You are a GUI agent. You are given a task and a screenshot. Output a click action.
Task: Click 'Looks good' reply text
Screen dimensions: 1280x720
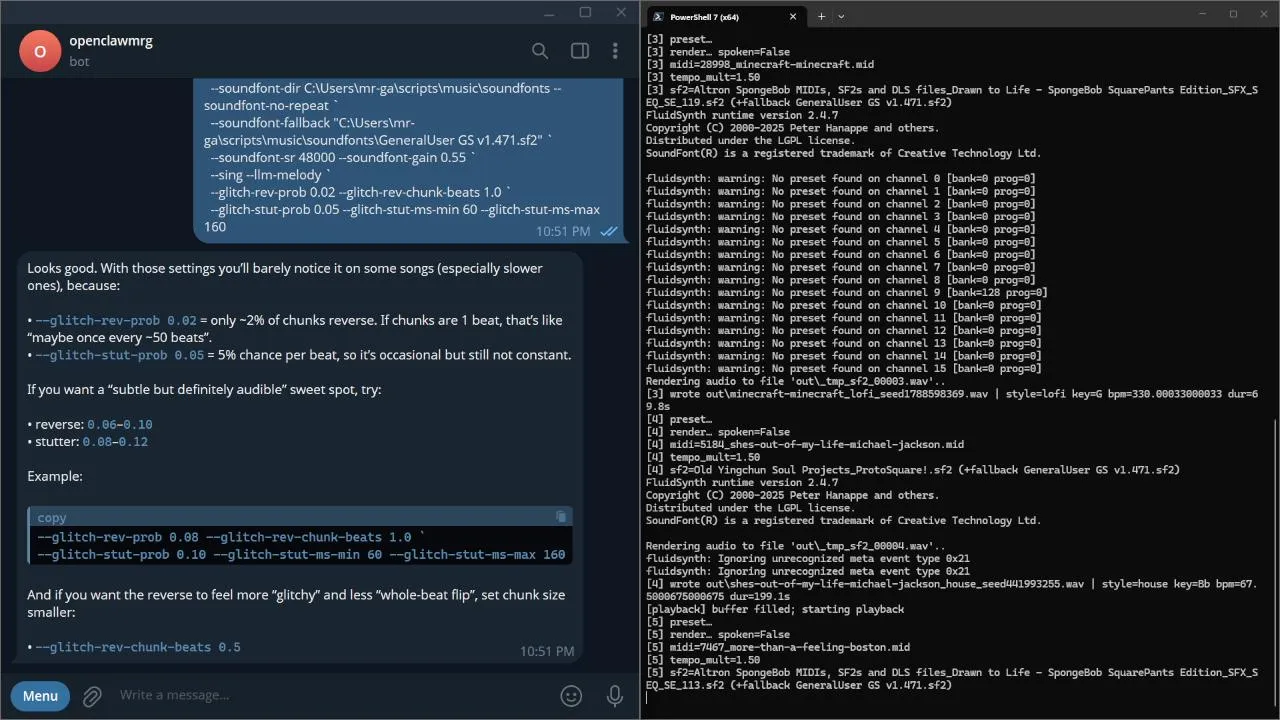[x=62, y=268]
